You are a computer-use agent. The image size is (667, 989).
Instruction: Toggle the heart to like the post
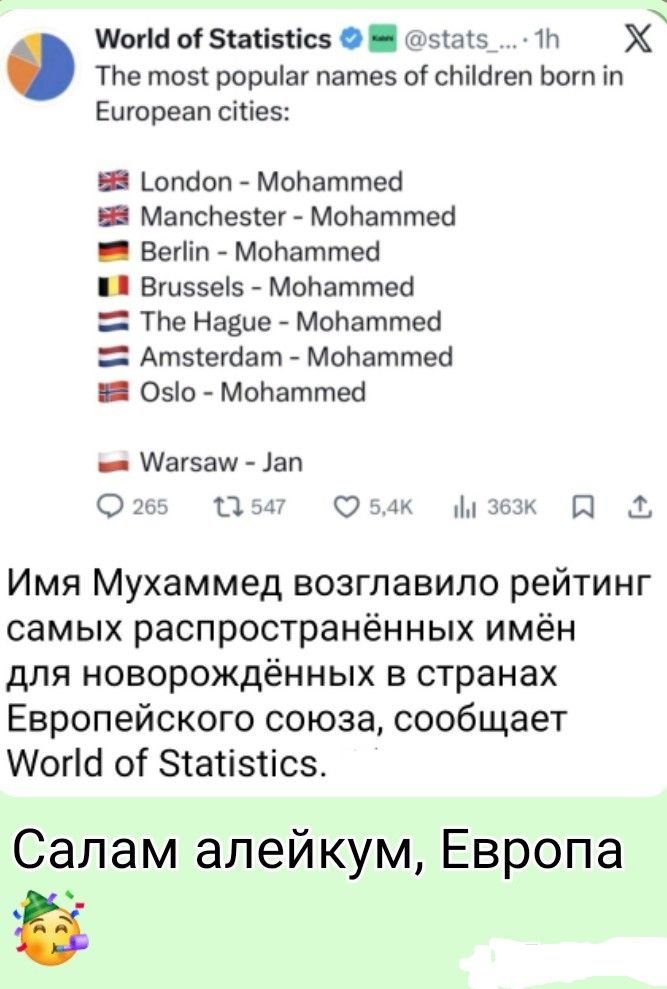tap(347, 507)
